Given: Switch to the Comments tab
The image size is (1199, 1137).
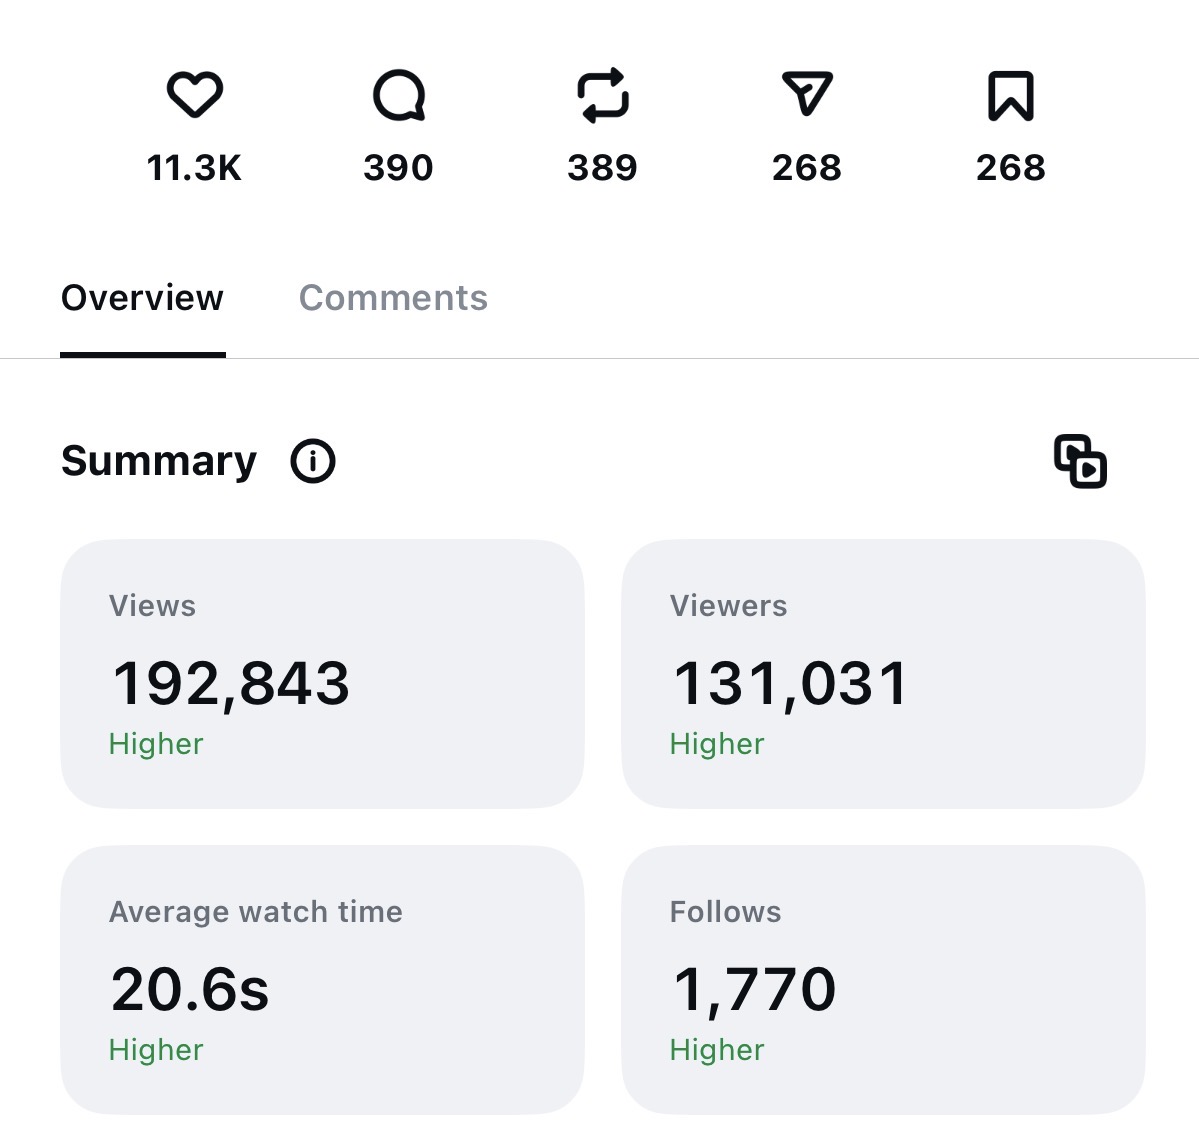Looking at the screenshot, I should tap(393, 297).
